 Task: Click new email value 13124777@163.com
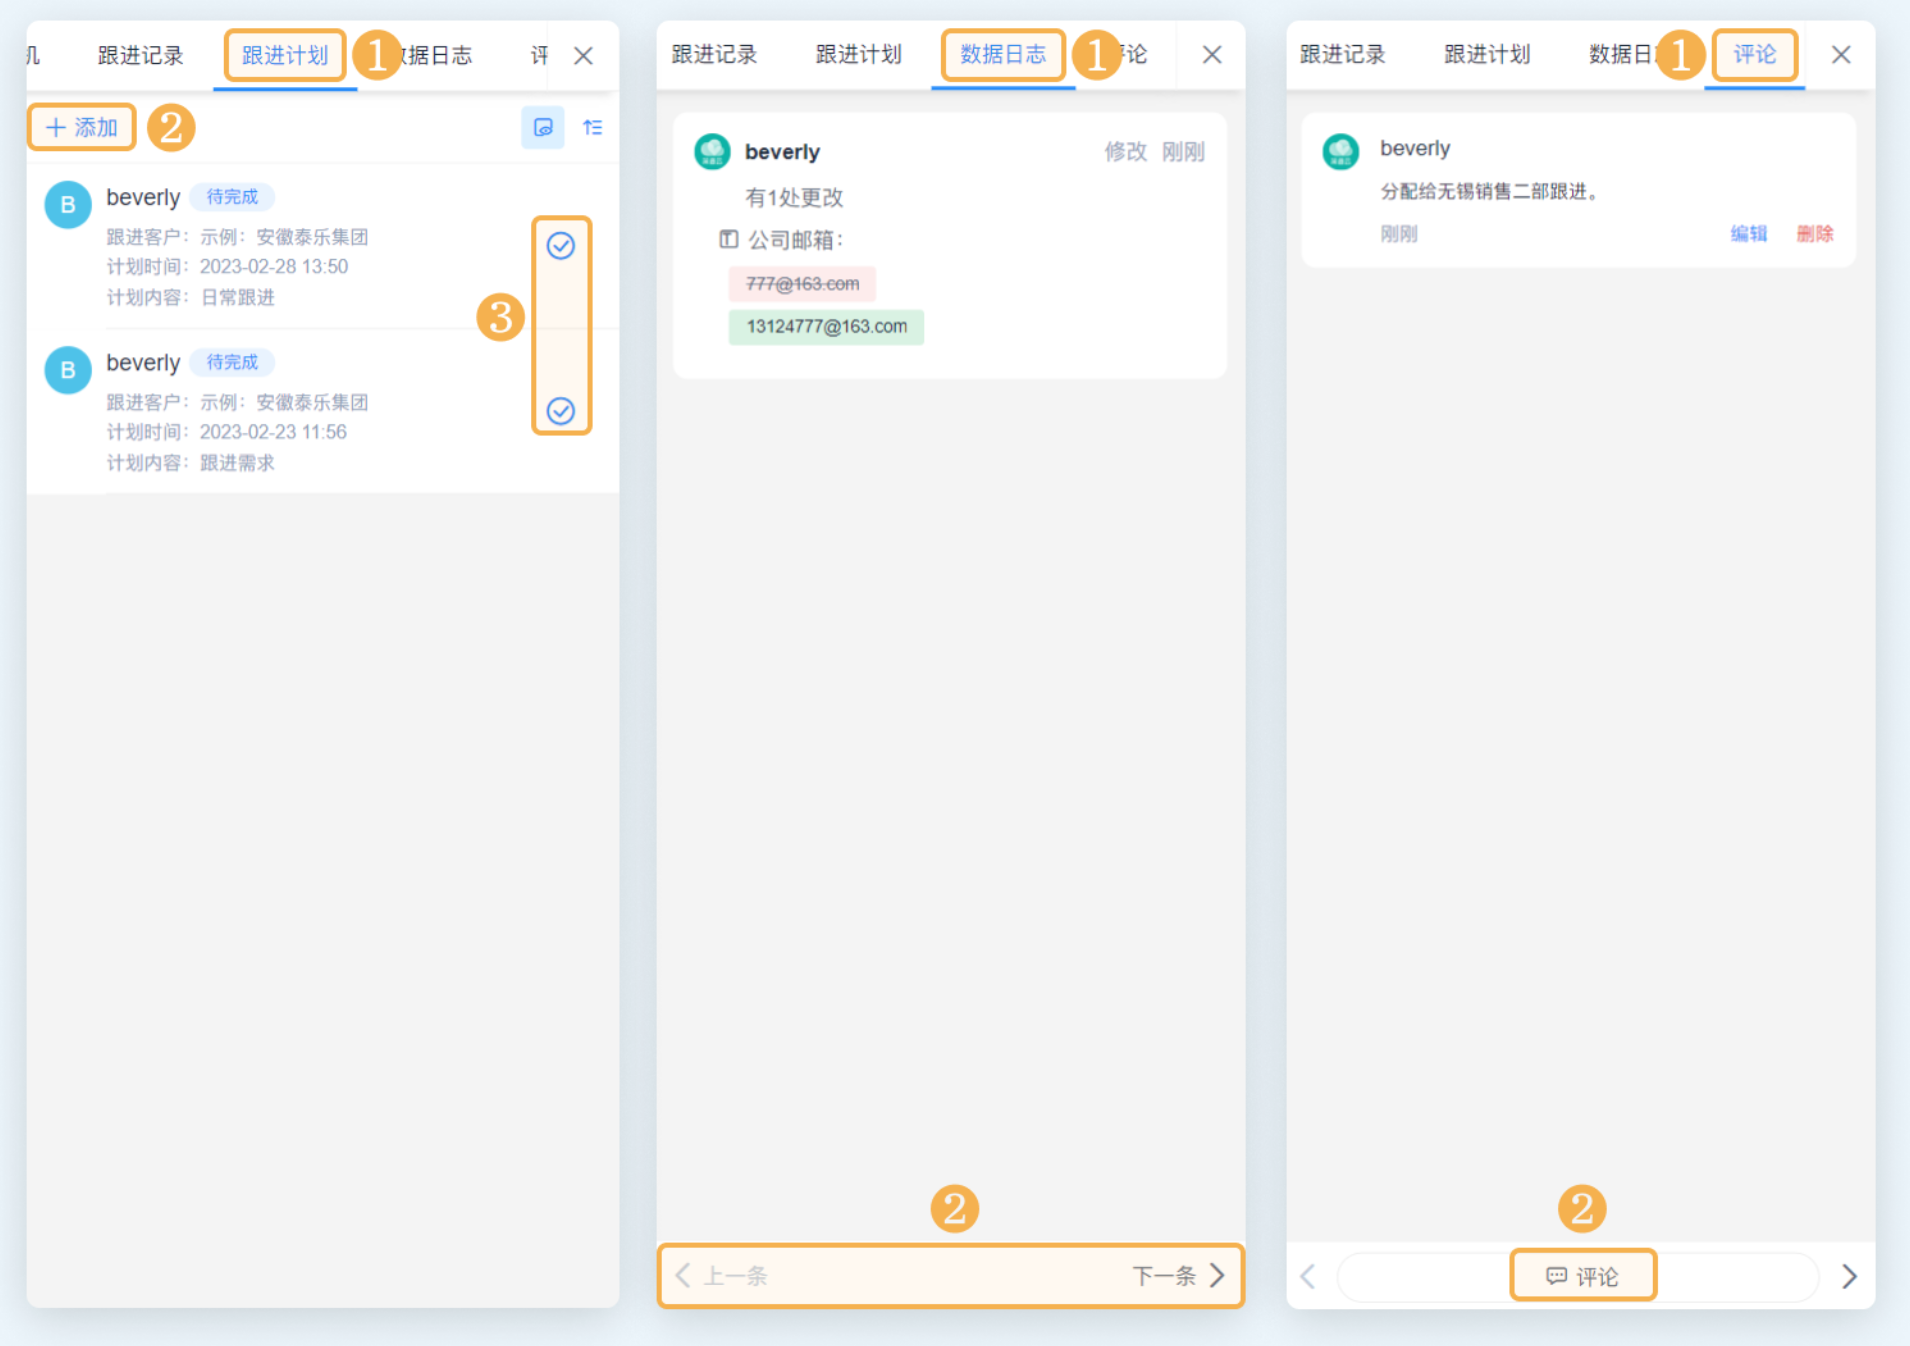(826, 327)
